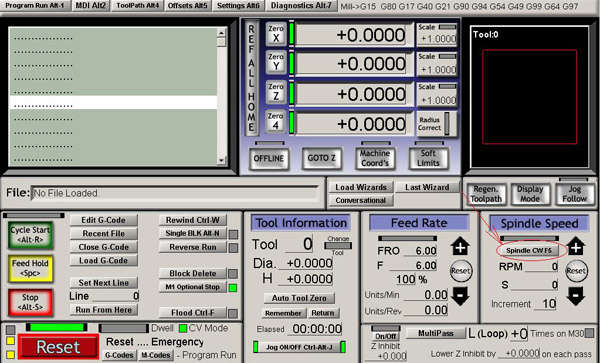Reset the spindle speed override
Image resolution: width=600 pixels, height=363 pixels.
click(x=576, y=271)
